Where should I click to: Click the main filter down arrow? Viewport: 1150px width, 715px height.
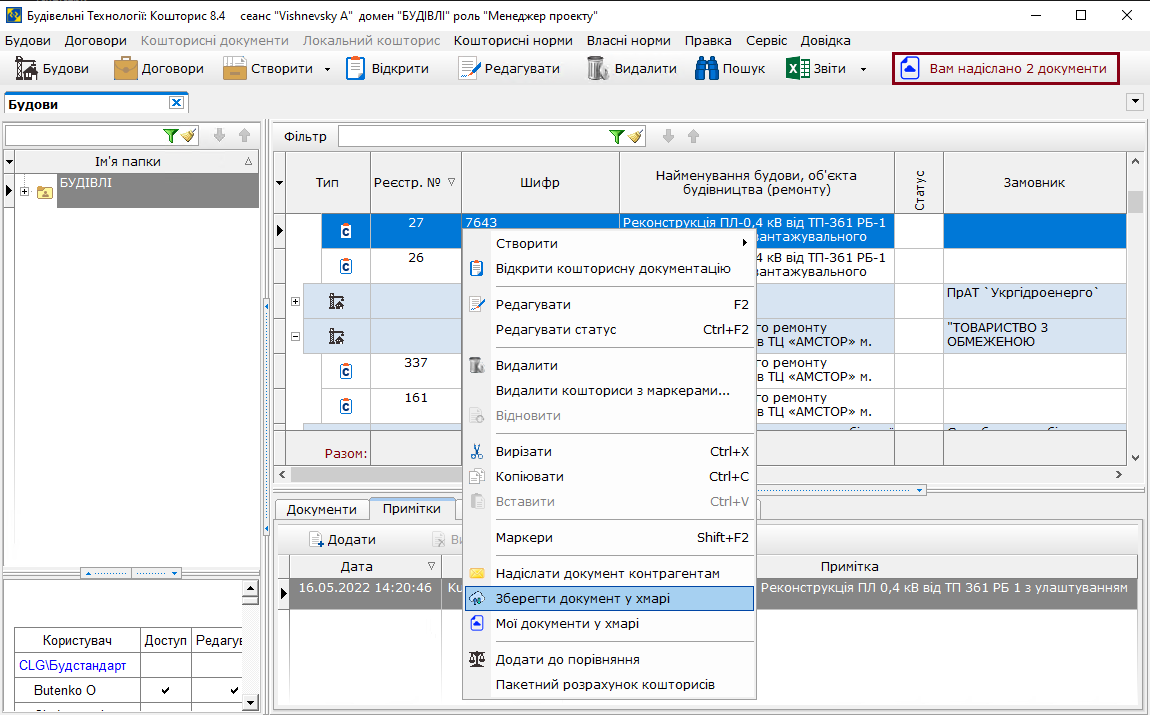tap(668, 136)
